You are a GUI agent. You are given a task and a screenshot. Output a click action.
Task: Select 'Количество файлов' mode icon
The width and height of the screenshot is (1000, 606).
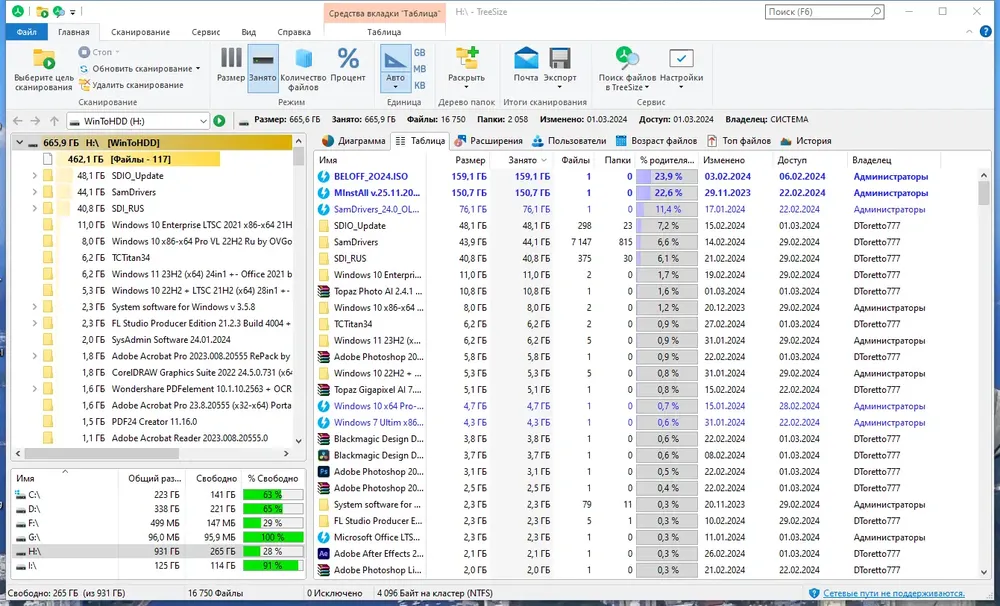pyautogui.click(x=303, y=59)
